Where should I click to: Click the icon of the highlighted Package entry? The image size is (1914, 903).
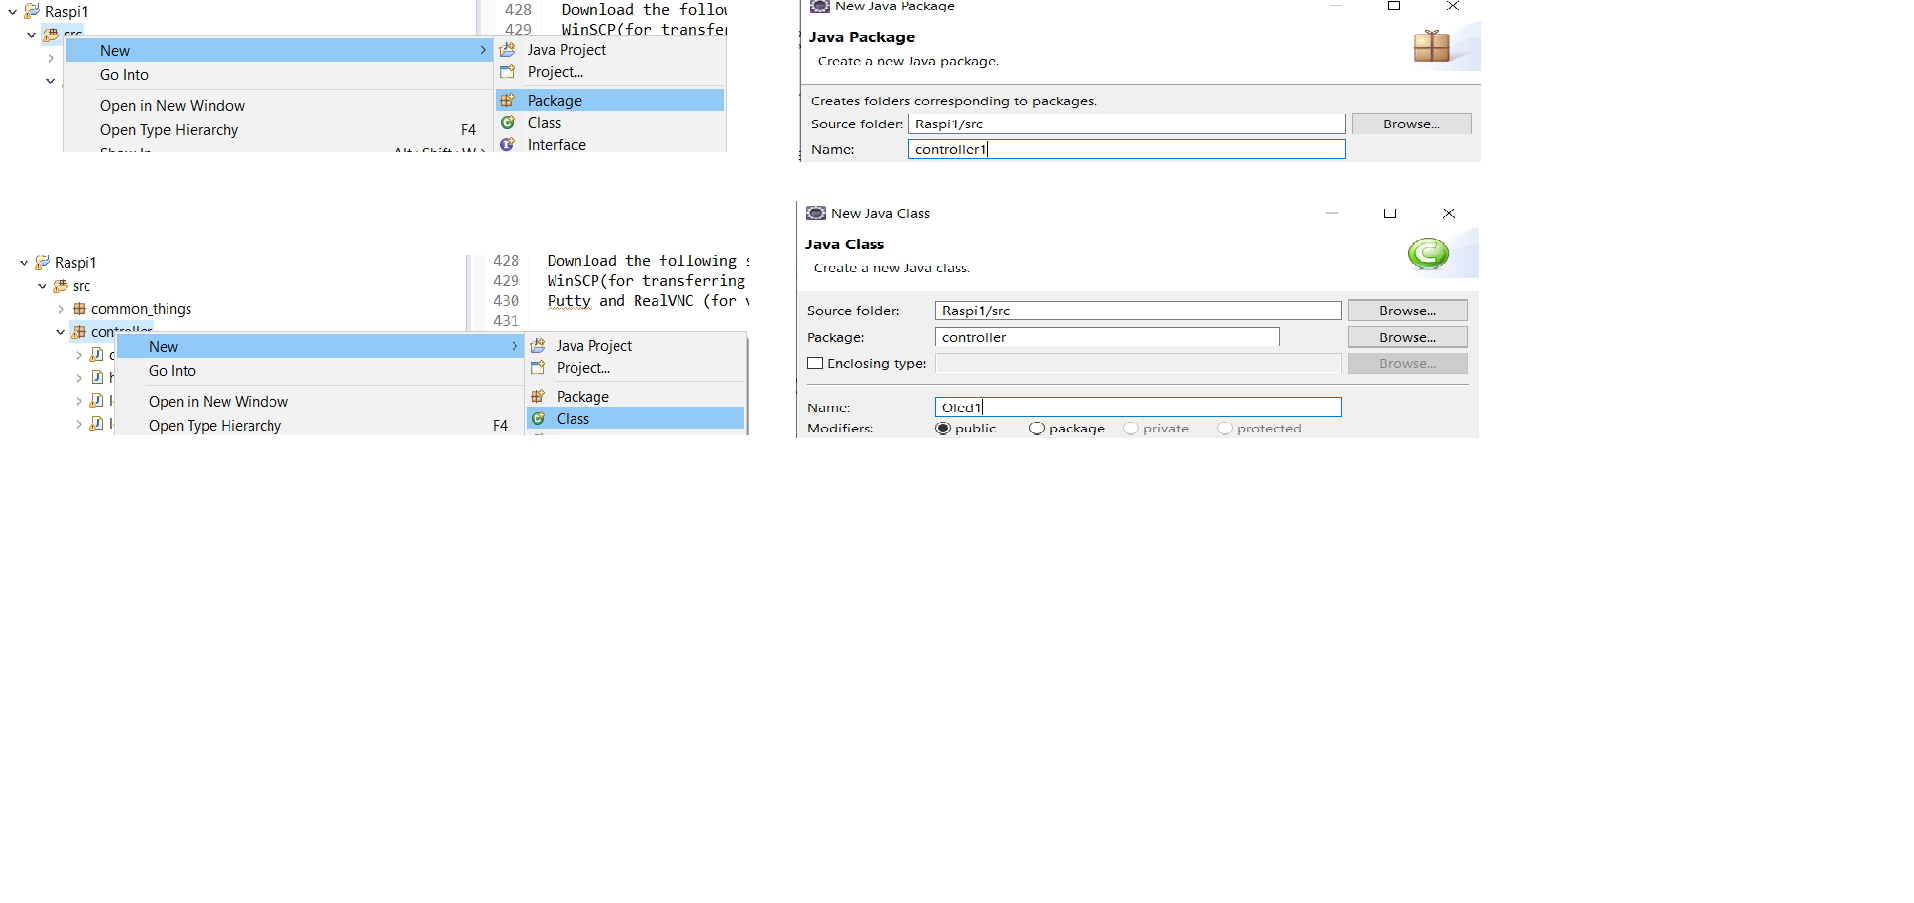click(508, 100)
